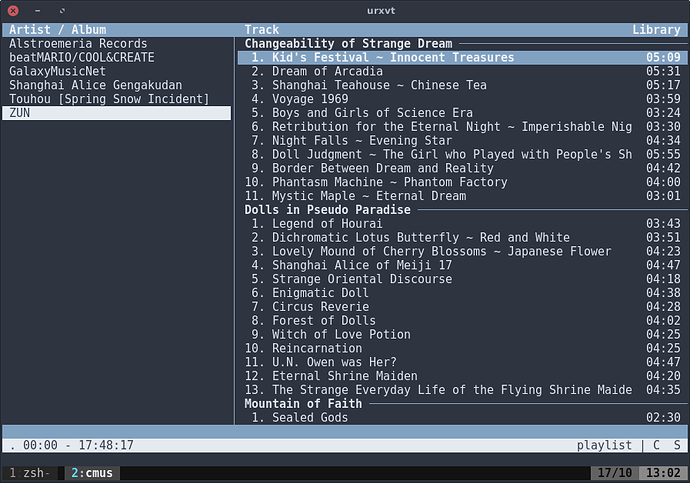Click the Artist / Album column header
Image resolution: width=690 pixels, height=483 pixels.
click(58, 30)
